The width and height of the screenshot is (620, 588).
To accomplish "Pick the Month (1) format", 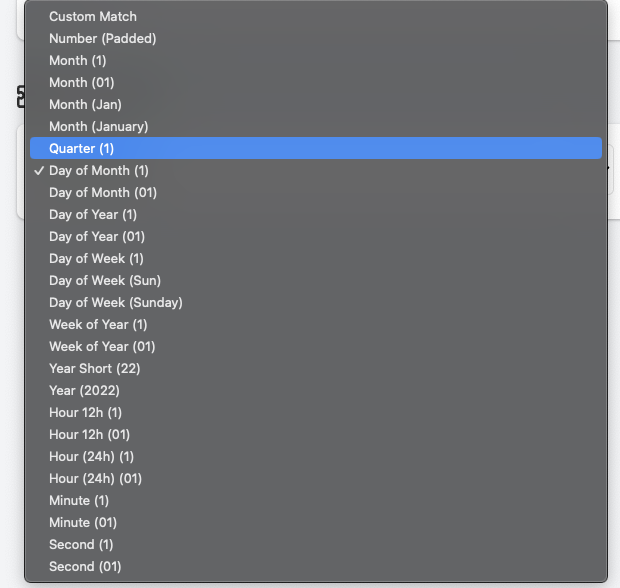I will [x=78, y=61].
